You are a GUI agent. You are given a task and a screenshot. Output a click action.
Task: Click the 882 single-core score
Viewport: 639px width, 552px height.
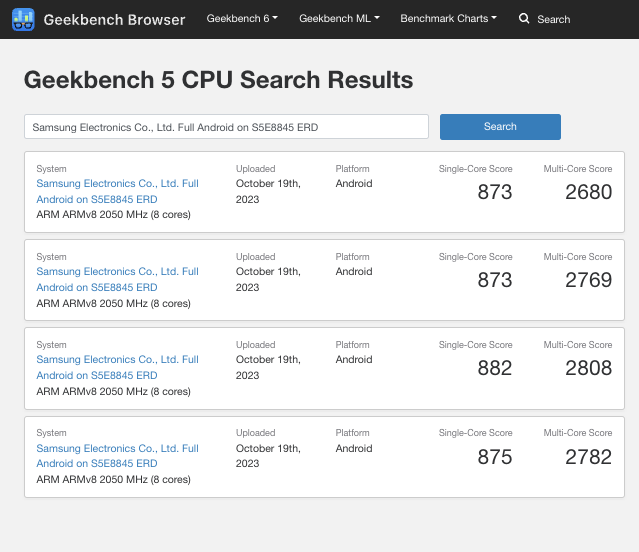pyautogui.click(x=495, y=368)
